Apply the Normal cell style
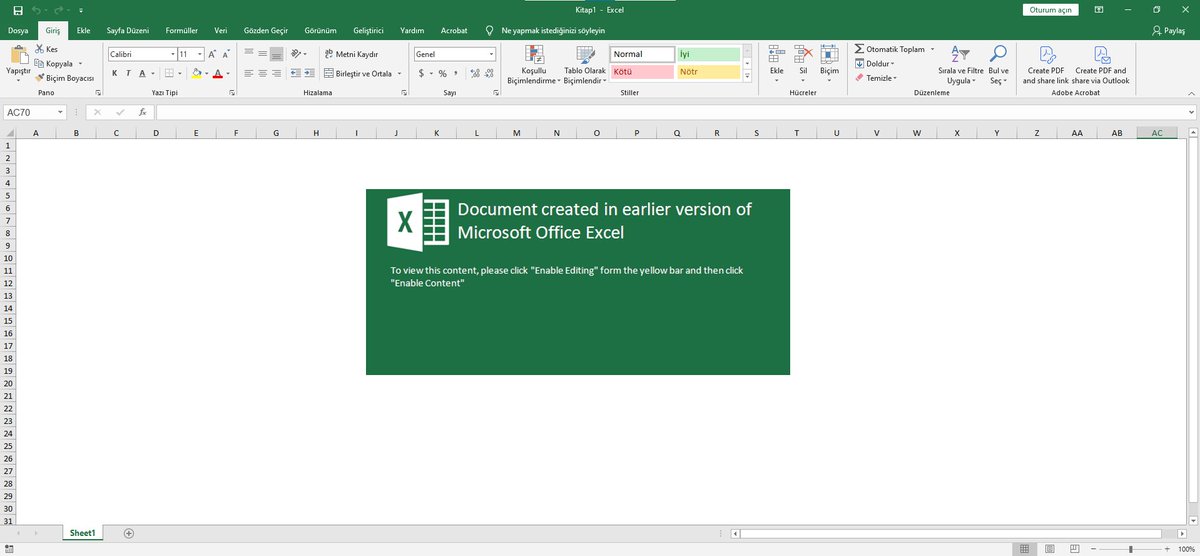Screen dimensions: 1200x556 click(642, 54)
